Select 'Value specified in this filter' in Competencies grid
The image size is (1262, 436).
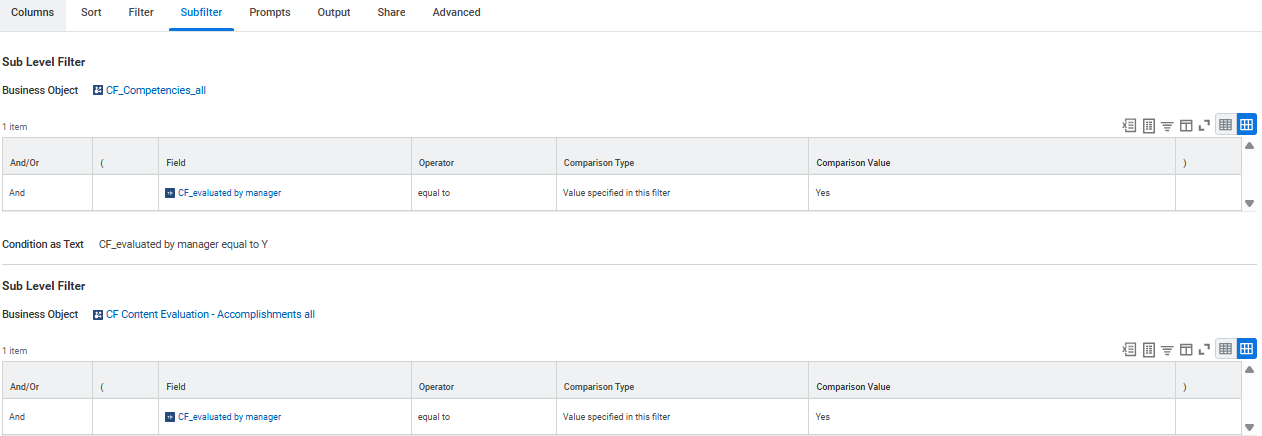point(682,193)
